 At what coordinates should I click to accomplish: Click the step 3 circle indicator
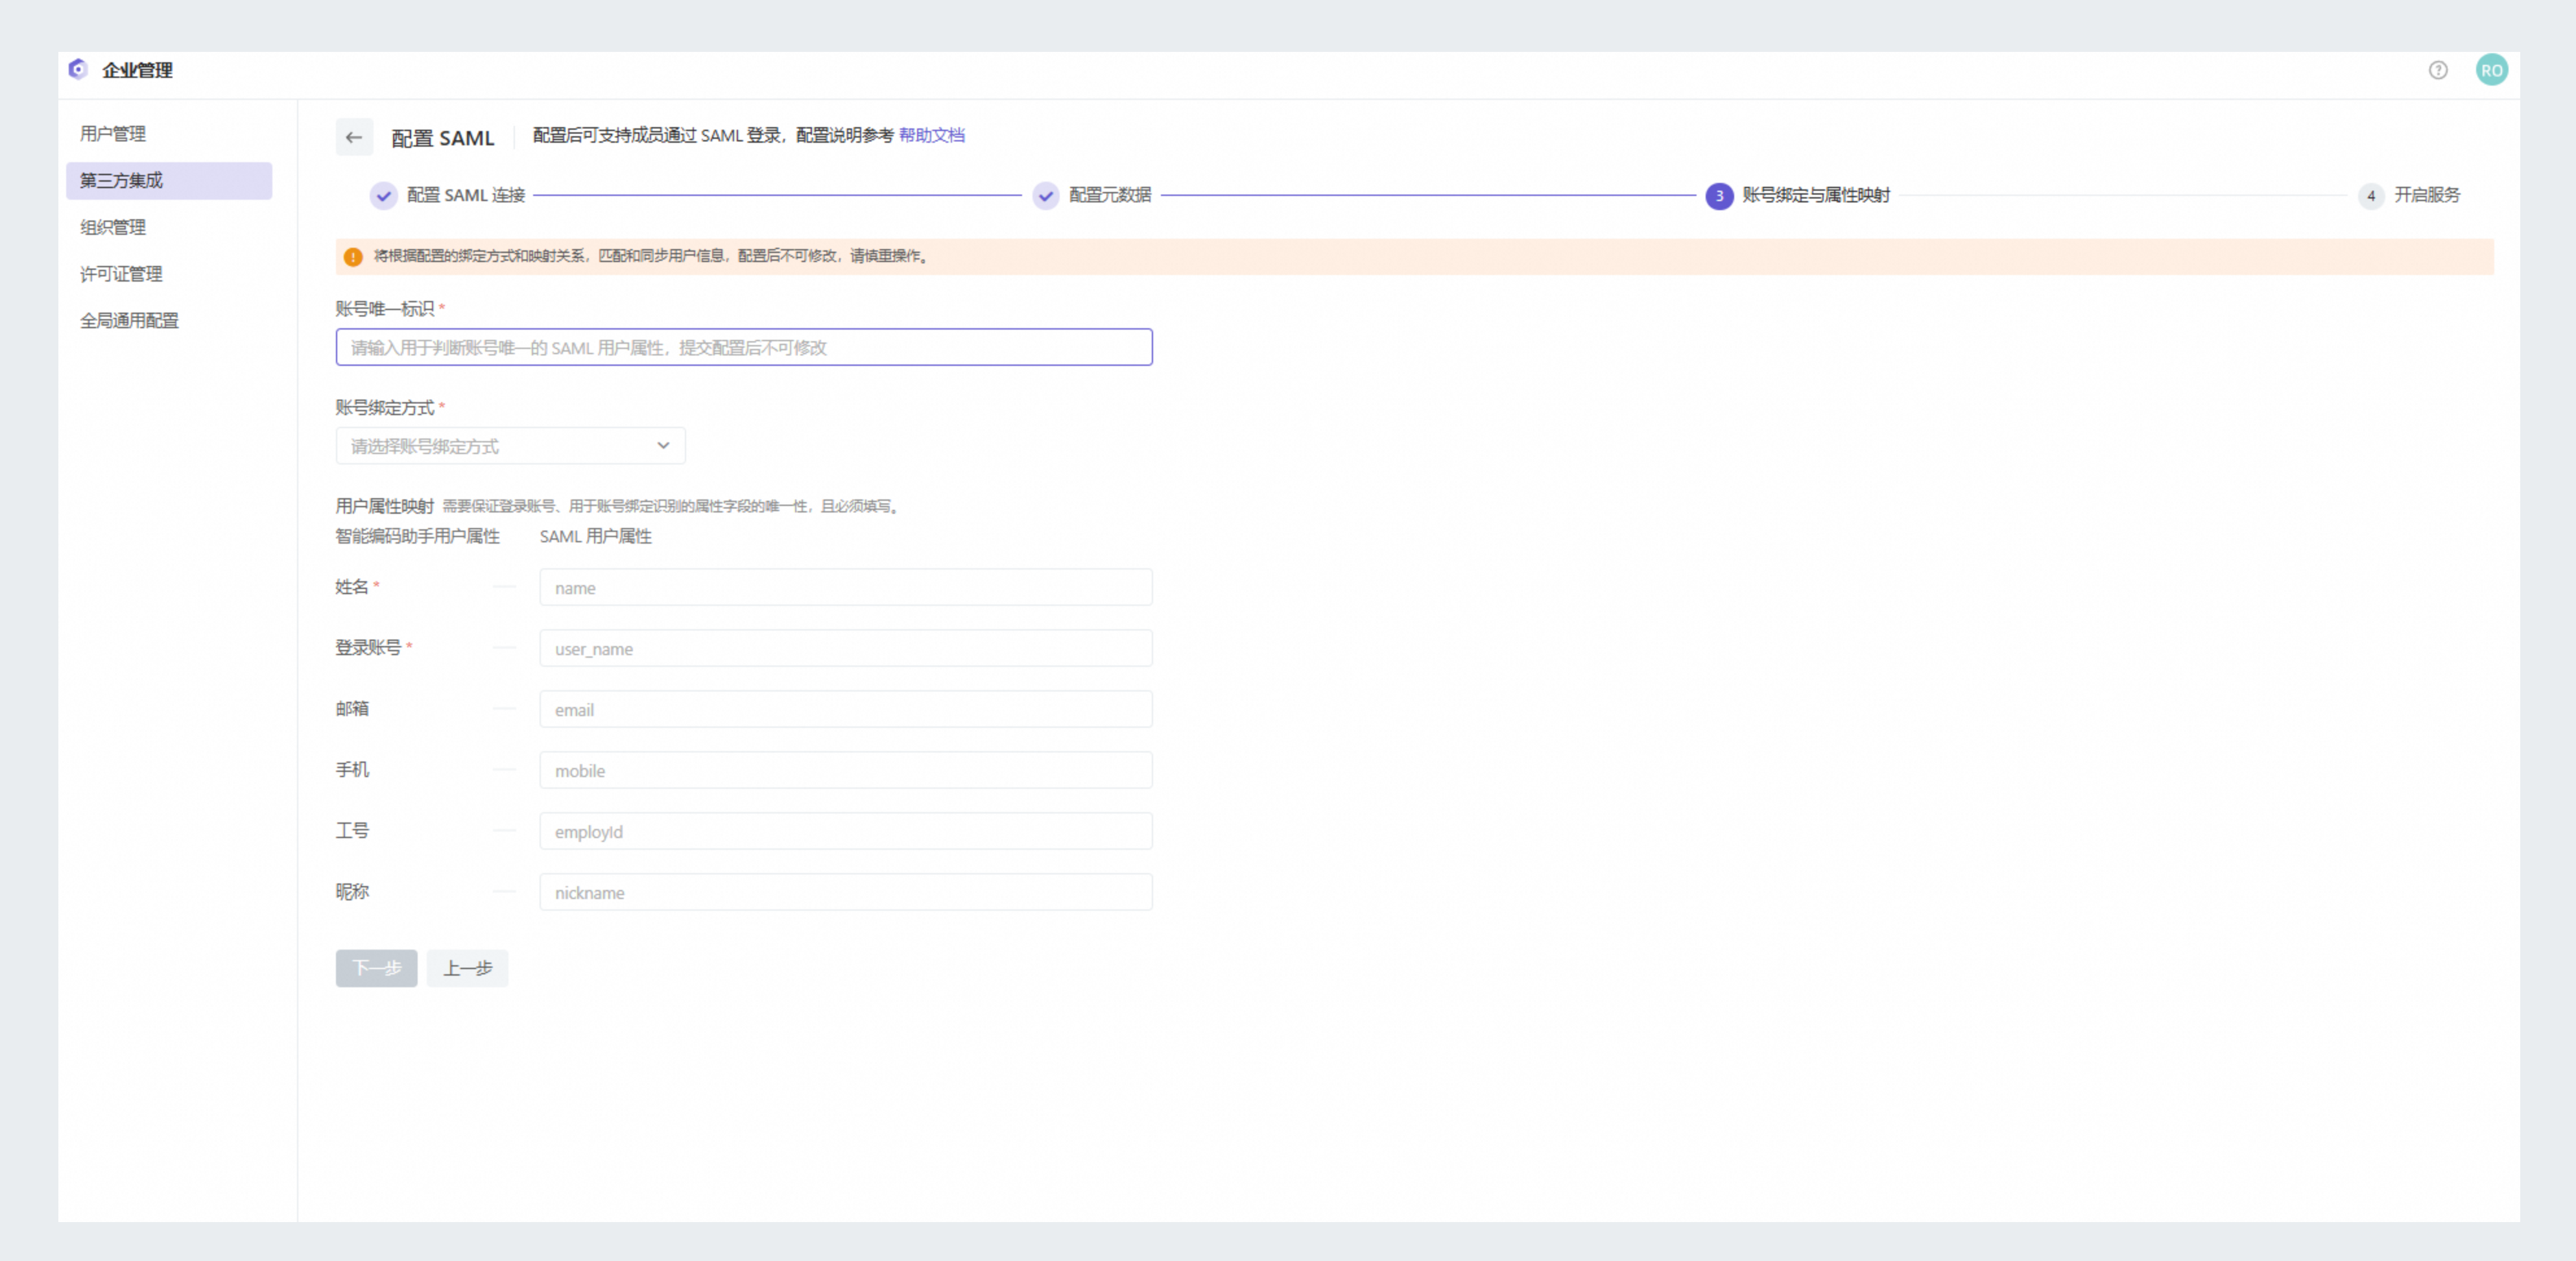(x=1719, y=195)
